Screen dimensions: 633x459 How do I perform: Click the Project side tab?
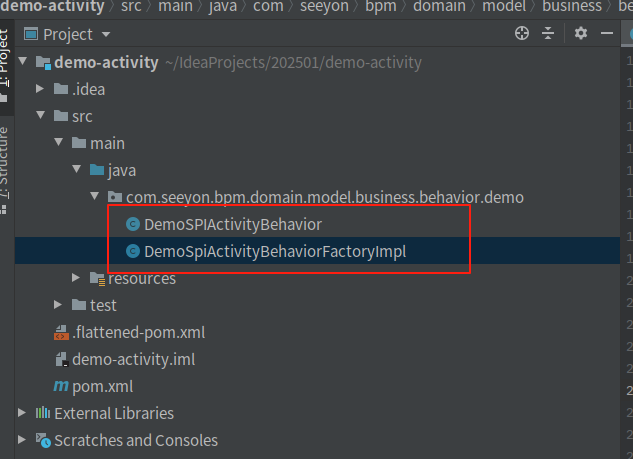tap(5, 62)
